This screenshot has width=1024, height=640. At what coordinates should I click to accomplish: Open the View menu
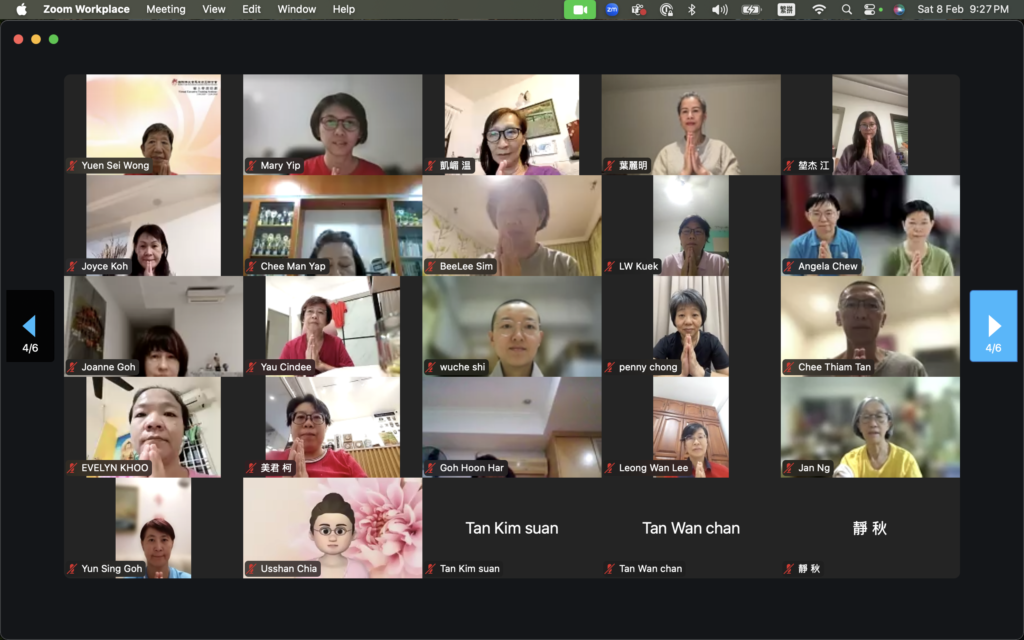click(214, 9)
